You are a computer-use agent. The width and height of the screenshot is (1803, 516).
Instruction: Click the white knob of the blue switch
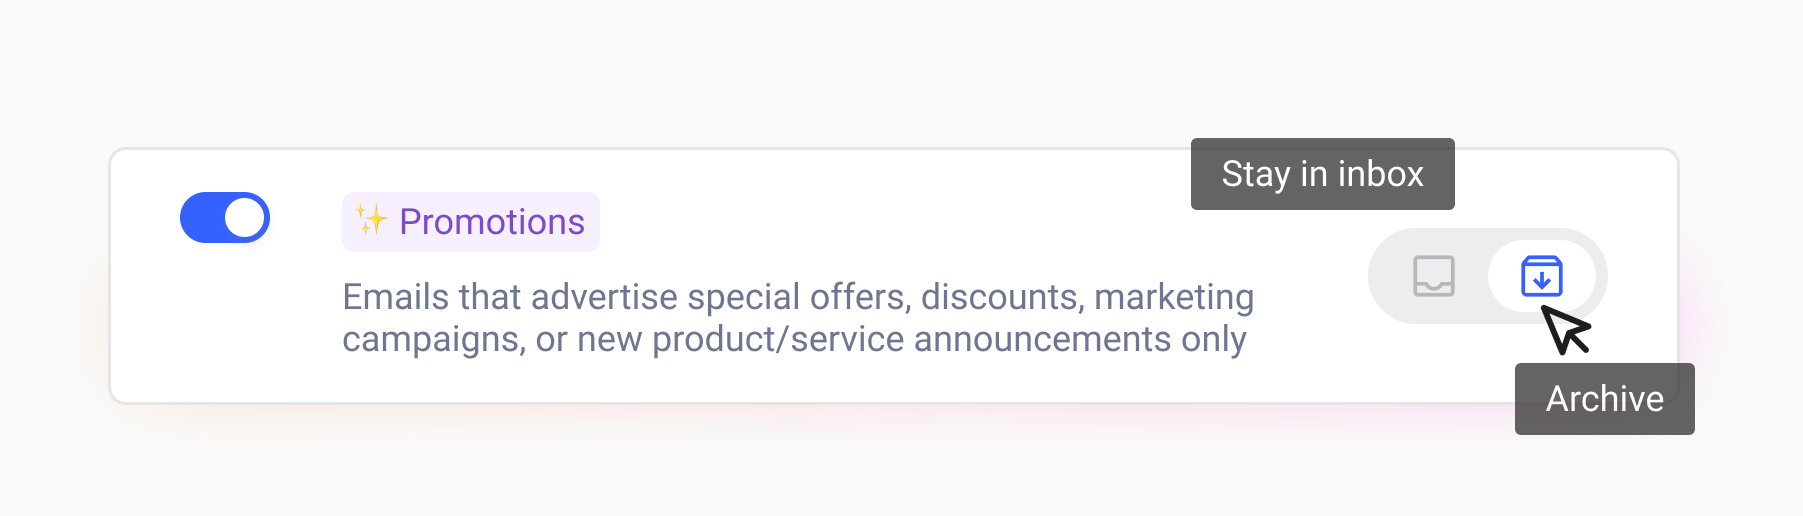point(245,218)
